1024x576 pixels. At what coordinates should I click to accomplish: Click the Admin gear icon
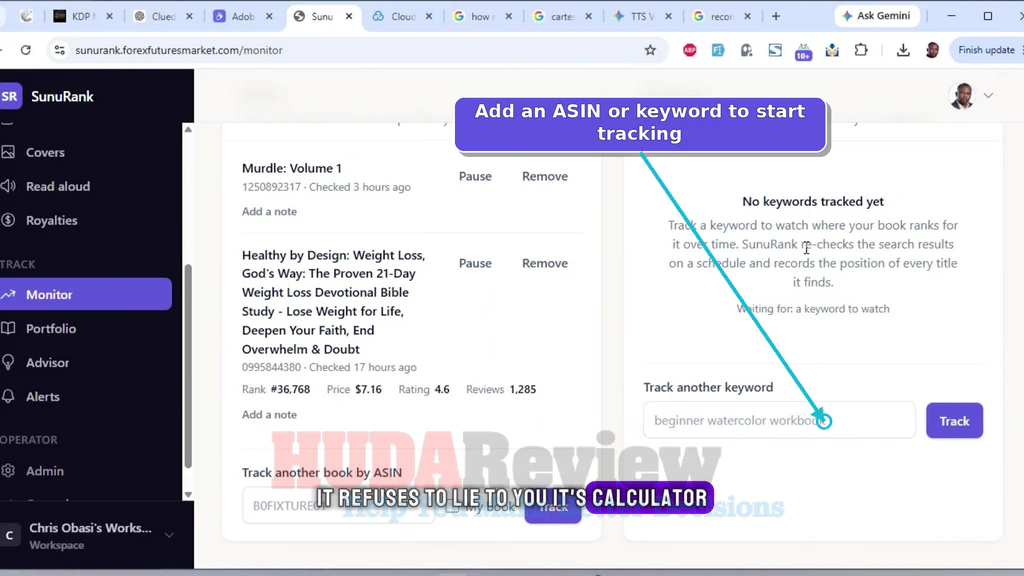[x=8, y=471]
